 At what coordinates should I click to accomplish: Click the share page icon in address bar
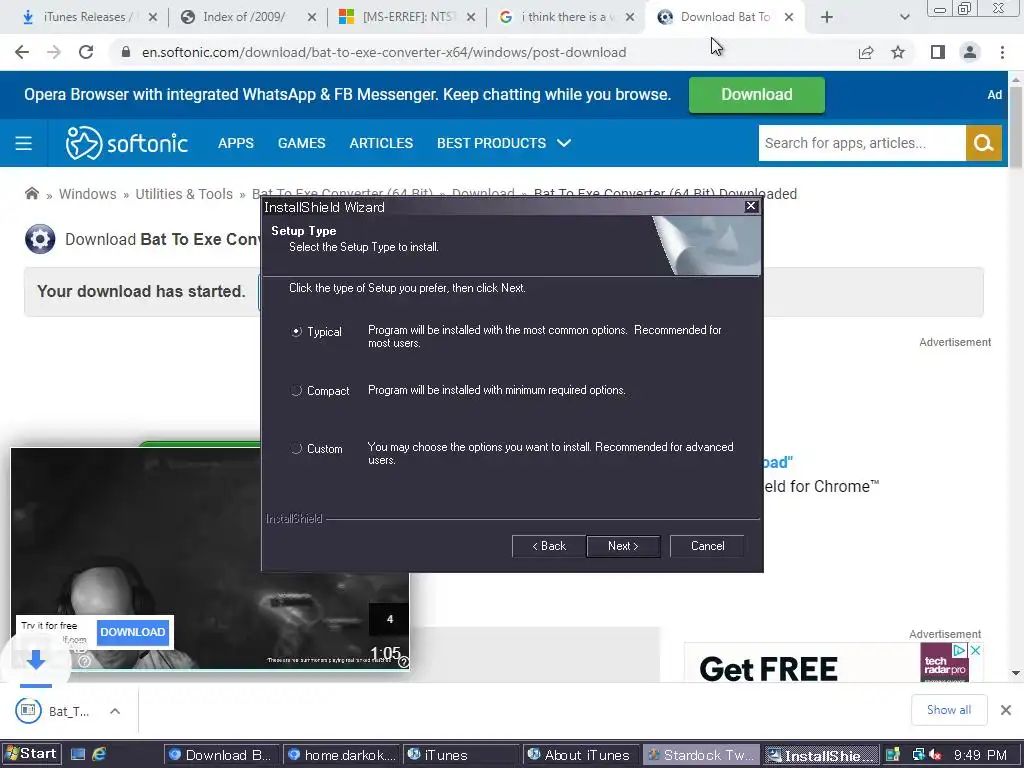866,52
